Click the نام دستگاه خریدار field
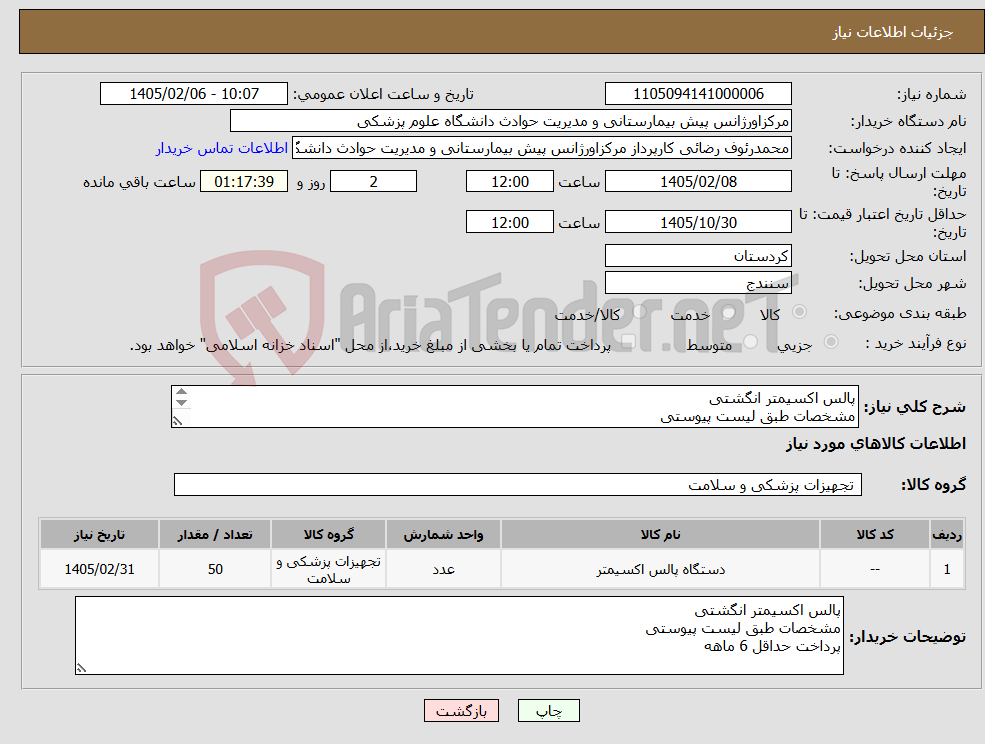The width and height of the screenshot is (985, 744). tap(511, 121)
